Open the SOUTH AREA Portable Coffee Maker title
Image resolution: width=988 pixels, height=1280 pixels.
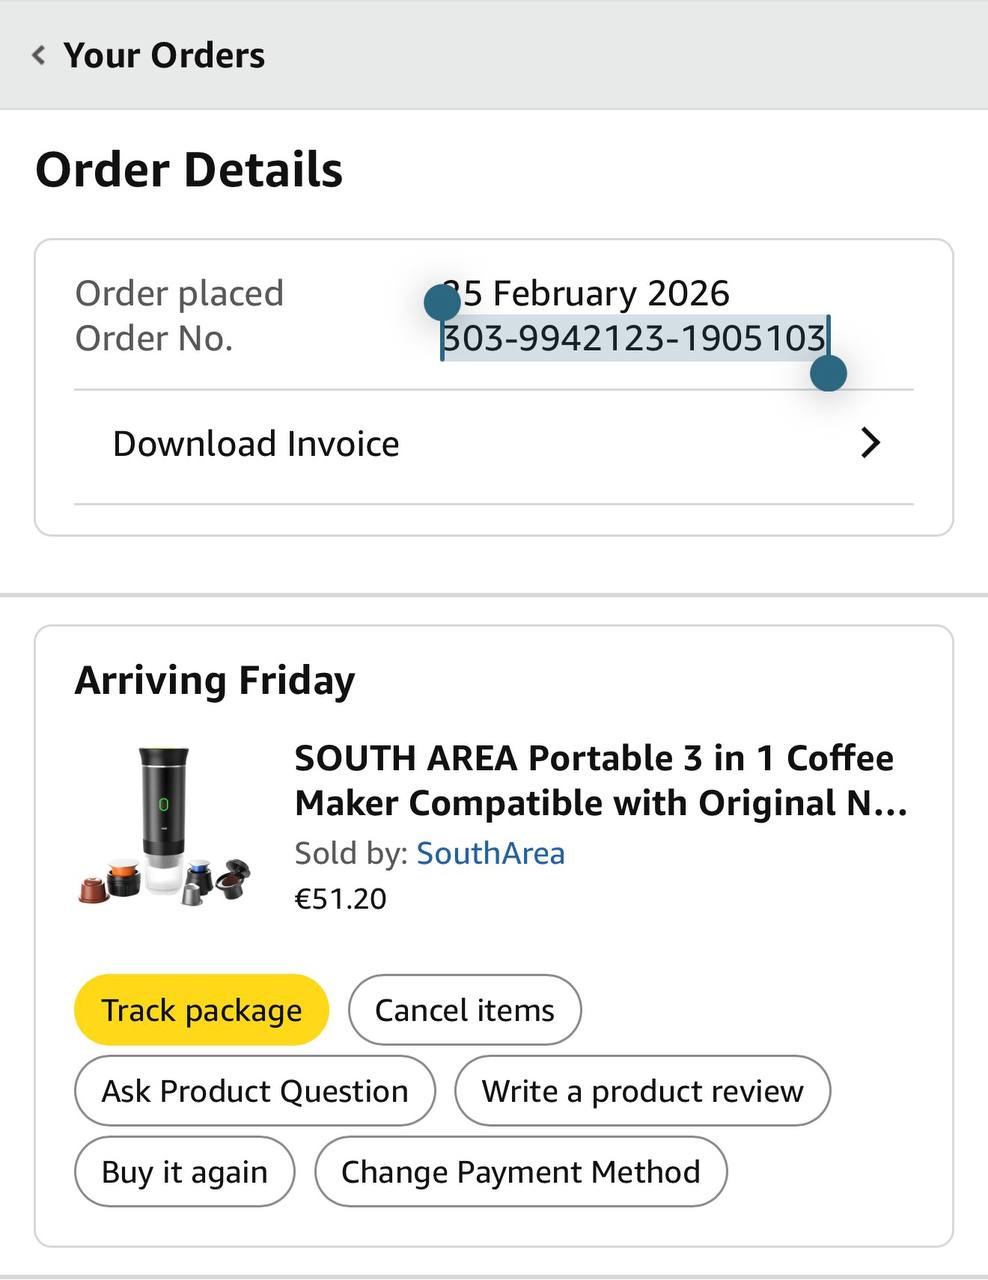click(600, 780)
